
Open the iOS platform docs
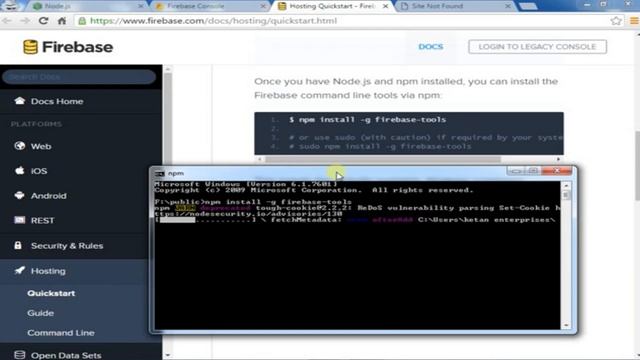click(39, 171)
